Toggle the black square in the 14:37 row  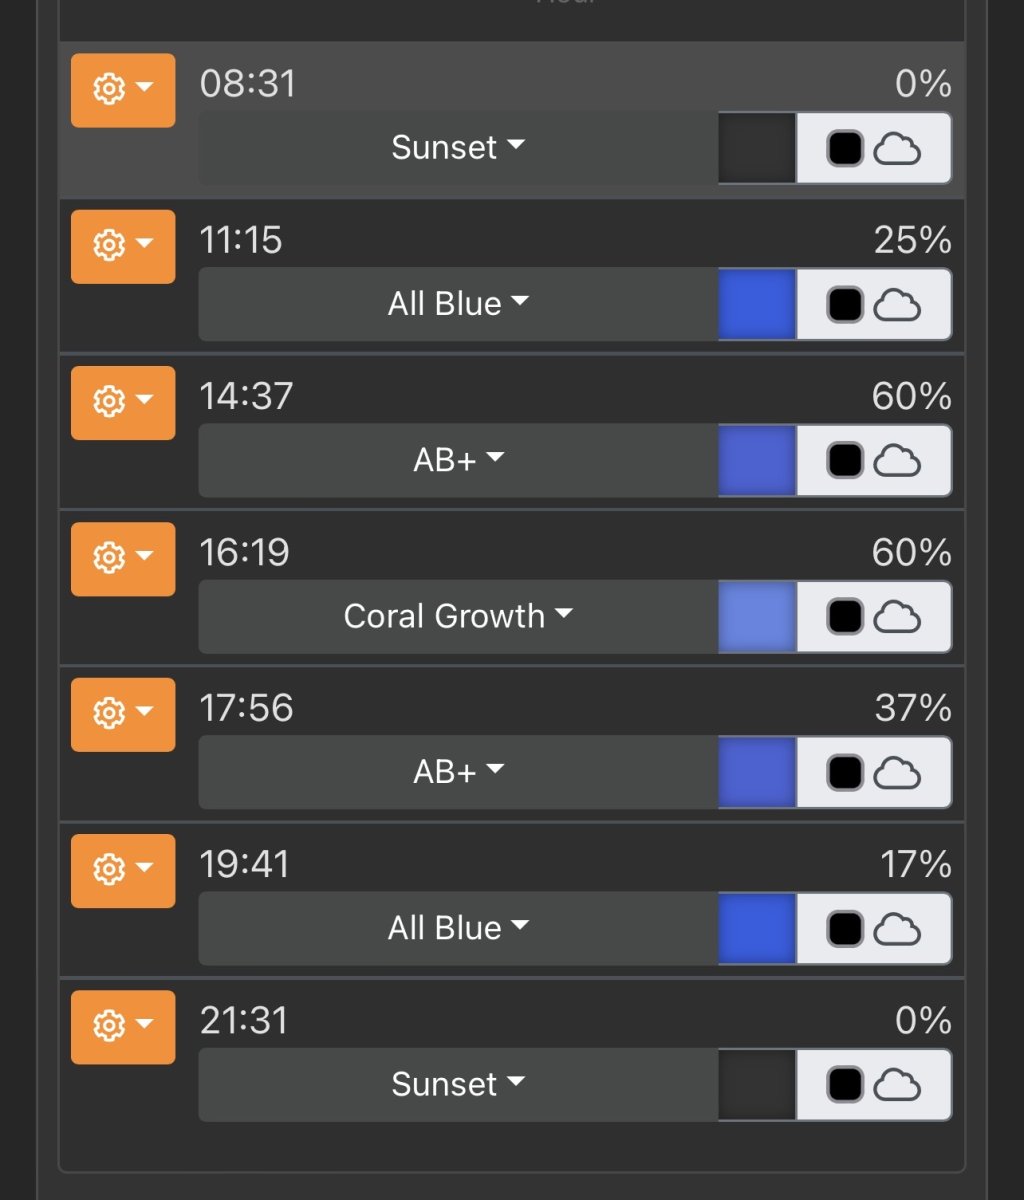(x=845, y=461)
